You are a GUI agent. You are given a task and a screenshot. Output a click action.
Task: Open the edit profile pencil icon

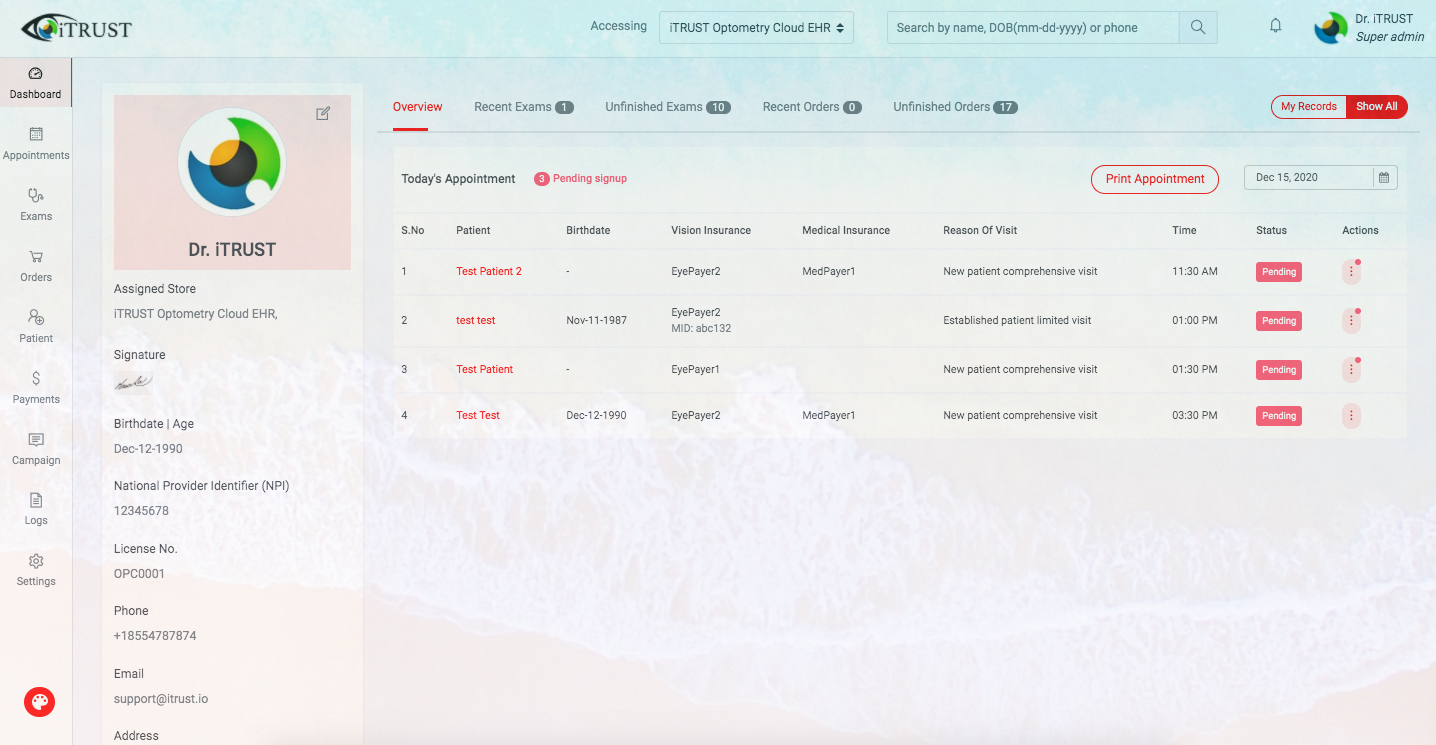pos(323,113)
